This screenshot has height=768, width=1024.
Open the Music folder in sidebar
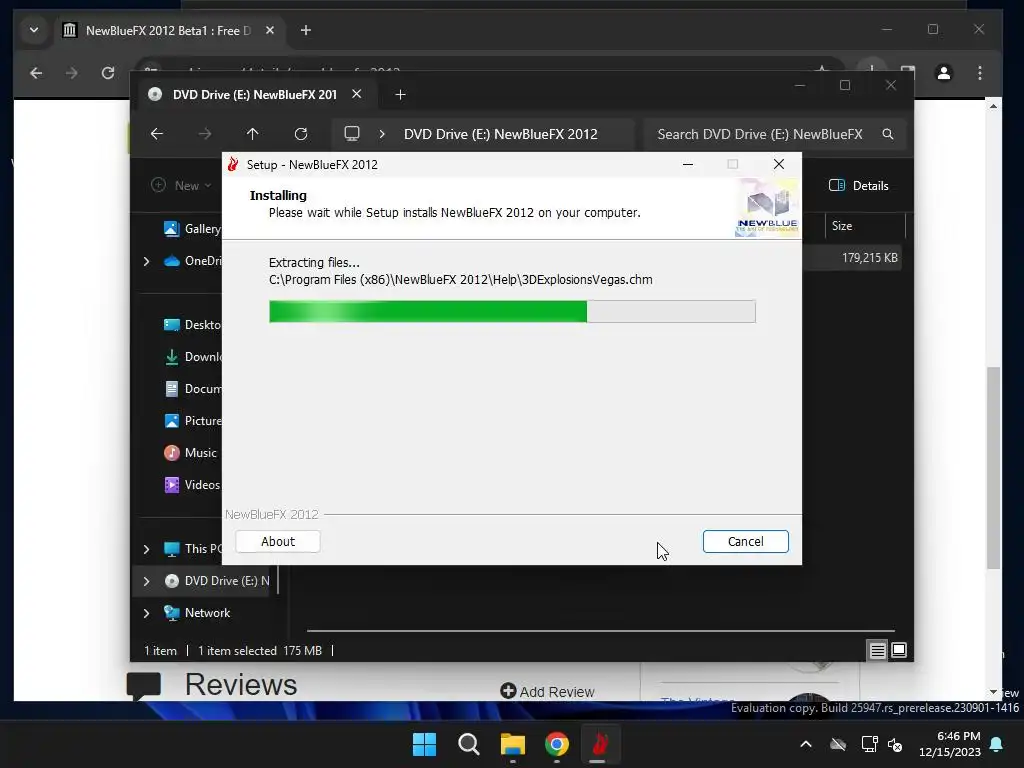tap(190, 453)
